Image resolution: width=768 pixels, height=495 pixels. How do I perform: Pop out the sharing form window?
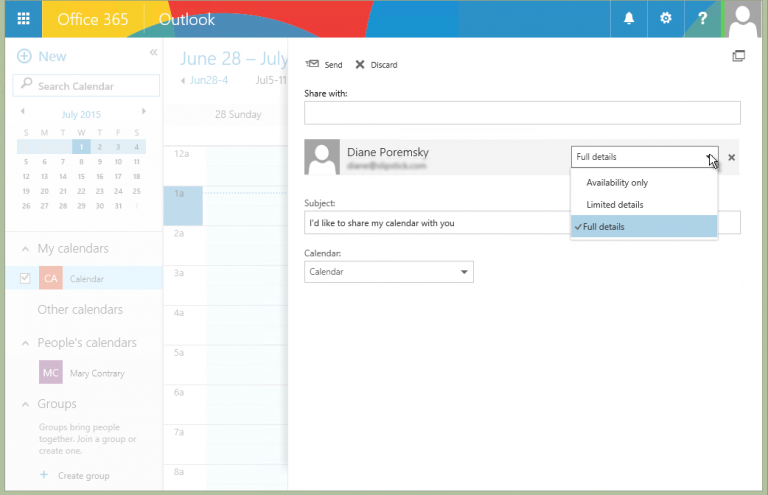[x=739, y=56]
